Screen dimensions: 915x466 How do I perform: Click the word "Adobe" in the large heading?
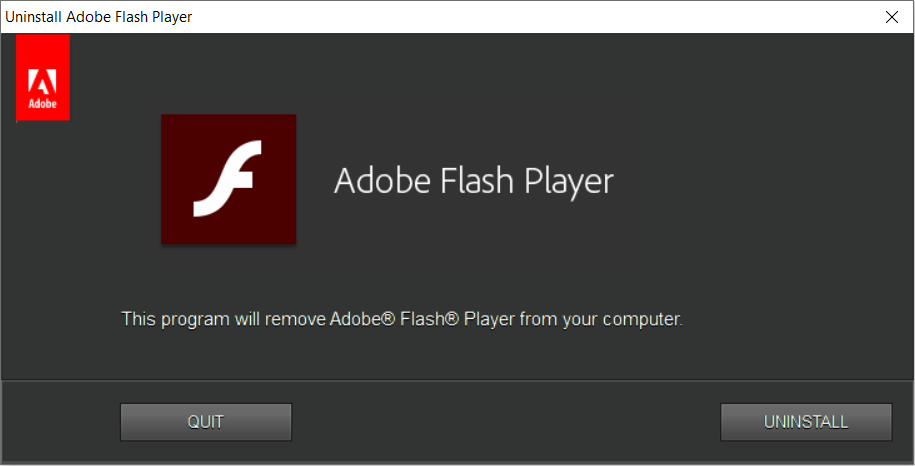pyautogui.click(x=372, y=181)
